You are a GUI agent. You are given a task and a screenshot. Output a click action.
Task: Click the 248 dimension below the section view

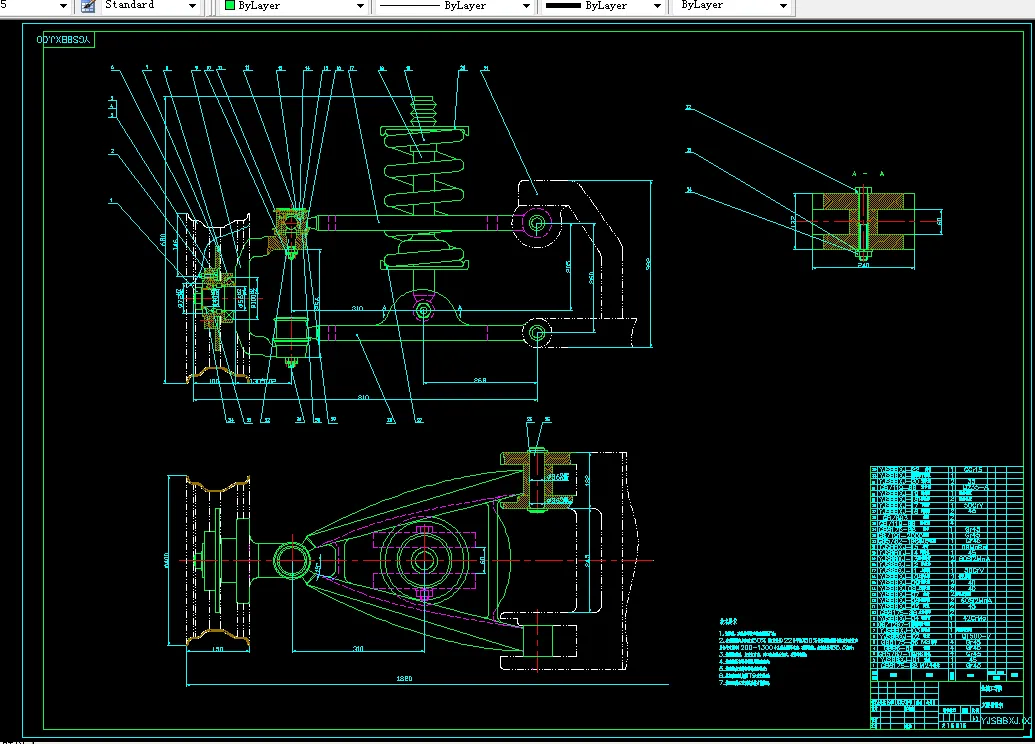[x=862, y=264]
